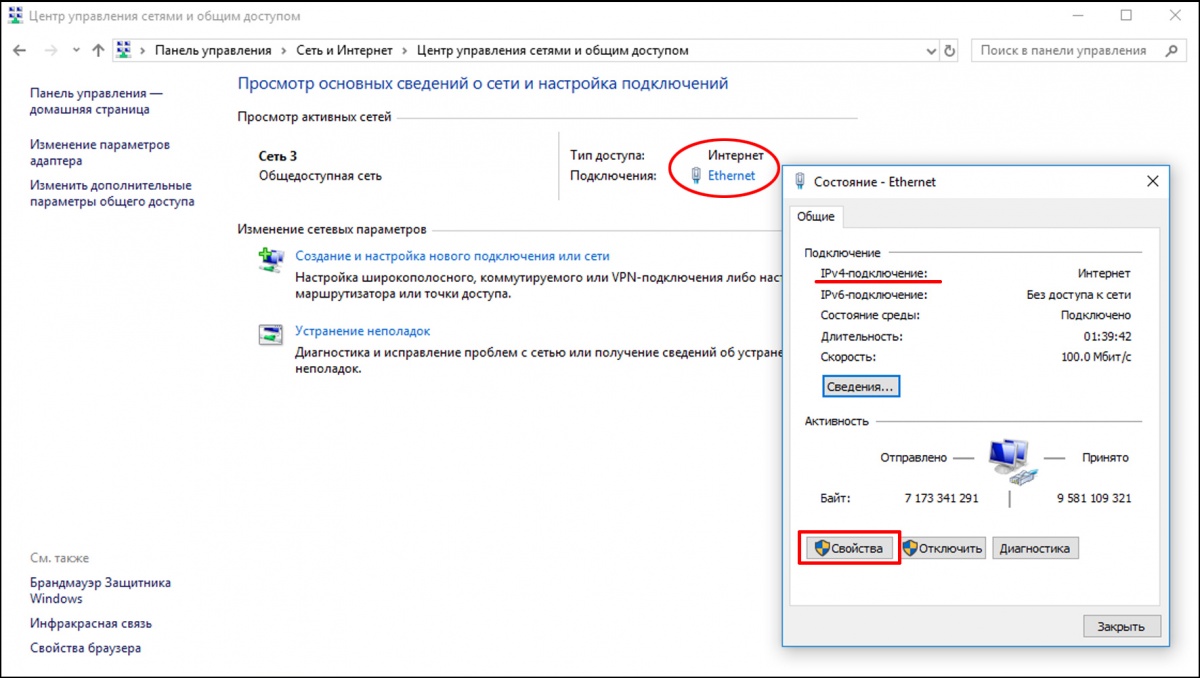Click the new connection setup icon

pos(270,260)
